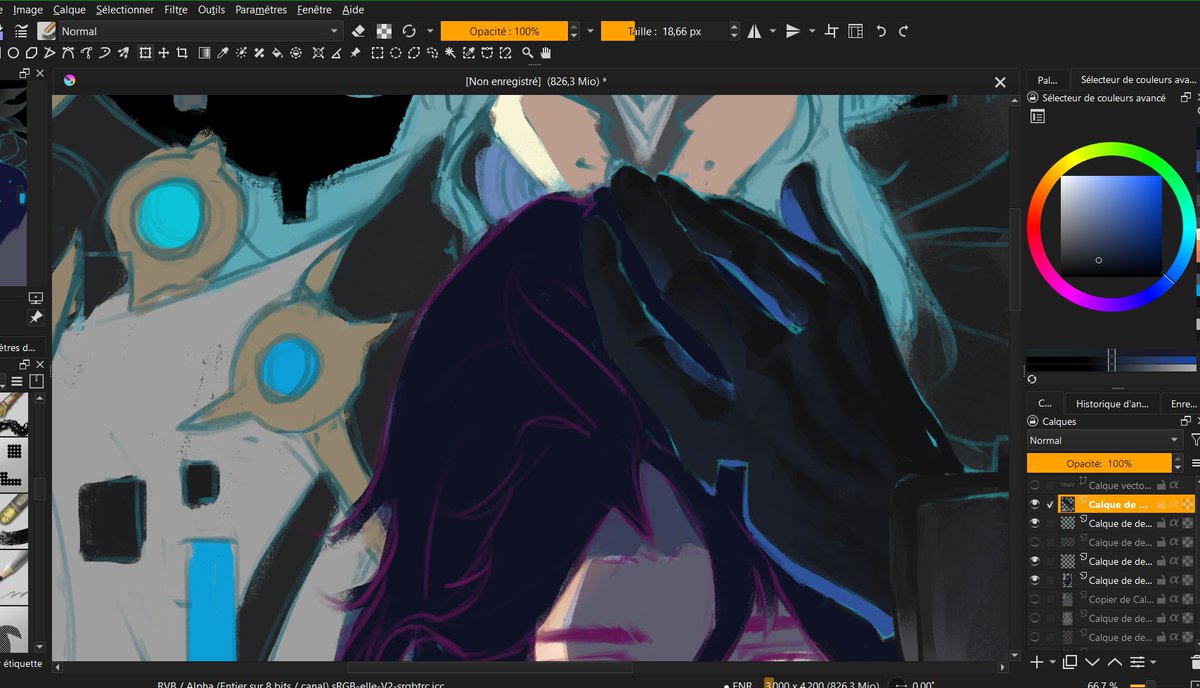Duplicate the current layer
Screen dimensions: 1200x688
pos(1070,662)
